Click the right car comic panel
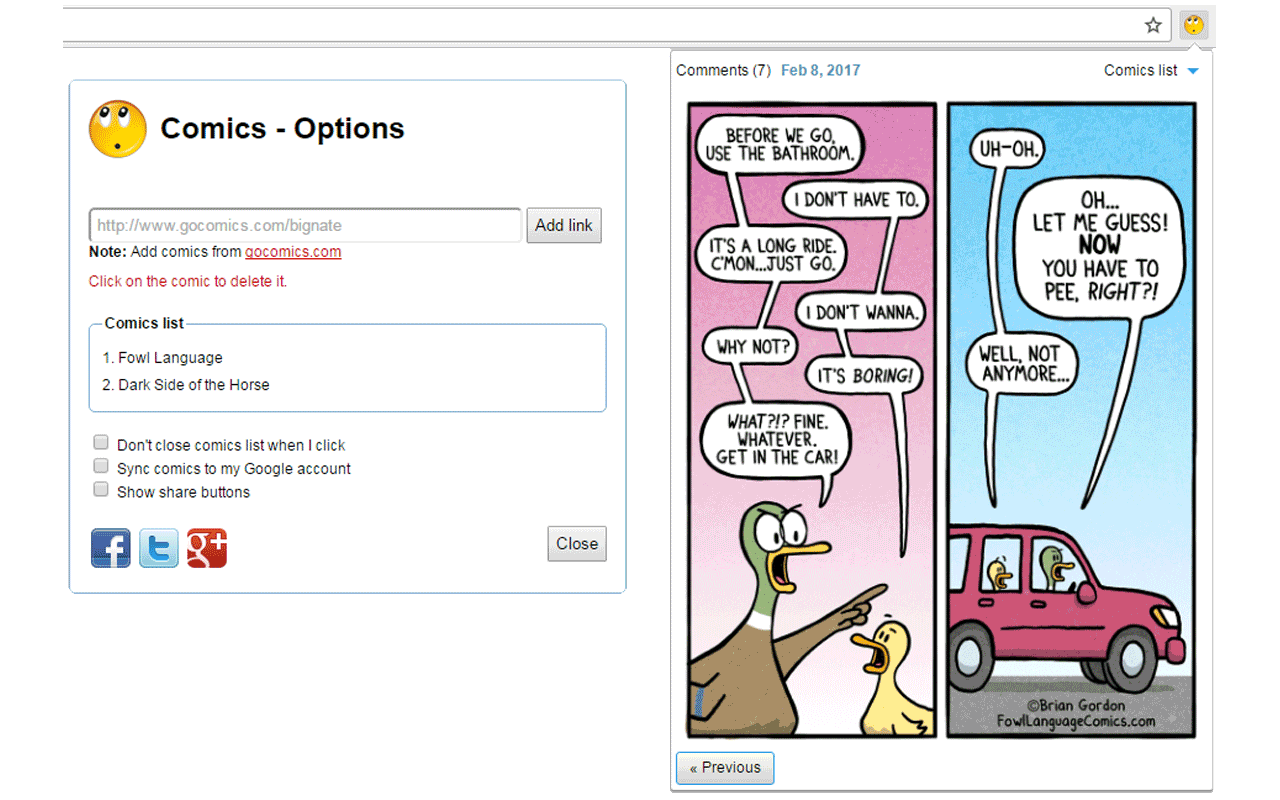This screenshot has height=800, width=1280. [1071, 420]
